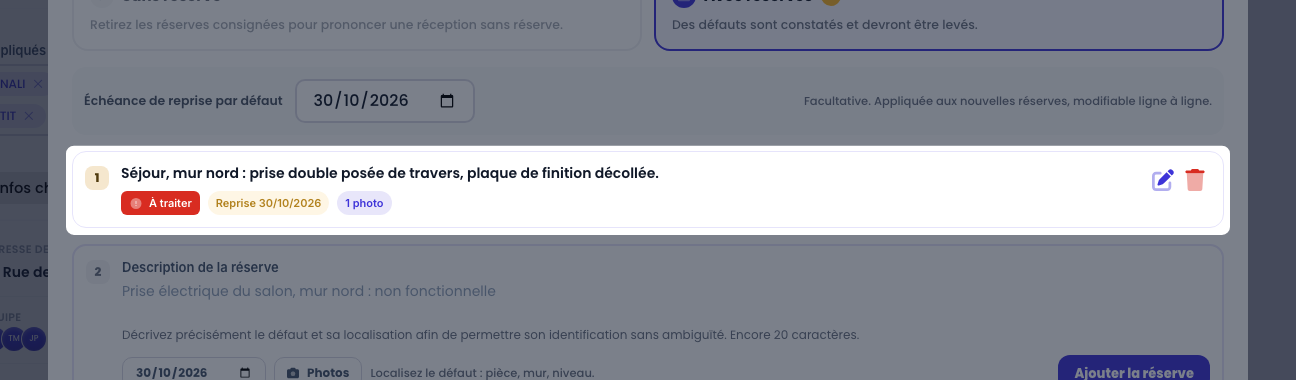Click the reserve 1 title text

click(390, 173)
